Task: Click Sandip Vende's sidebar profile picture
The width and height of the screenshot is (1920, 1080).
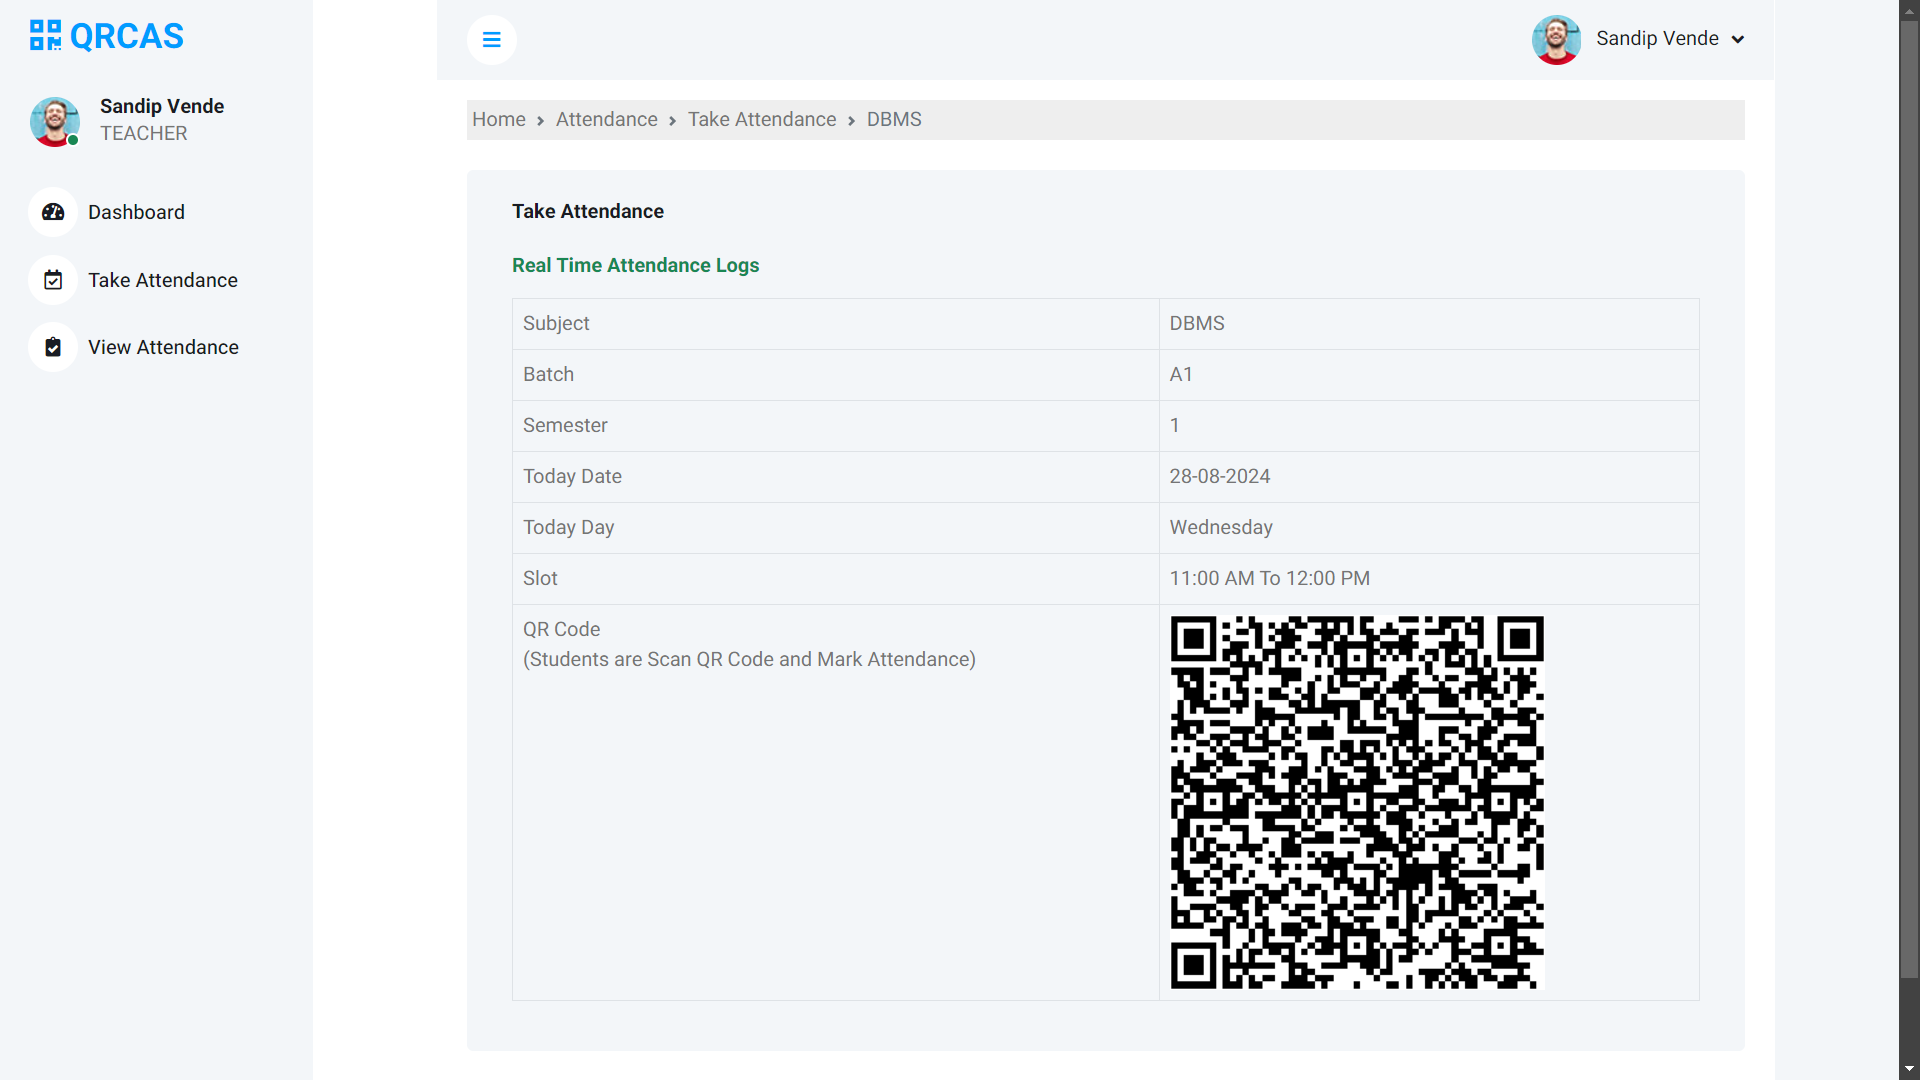Action: [x=55, y=122]
